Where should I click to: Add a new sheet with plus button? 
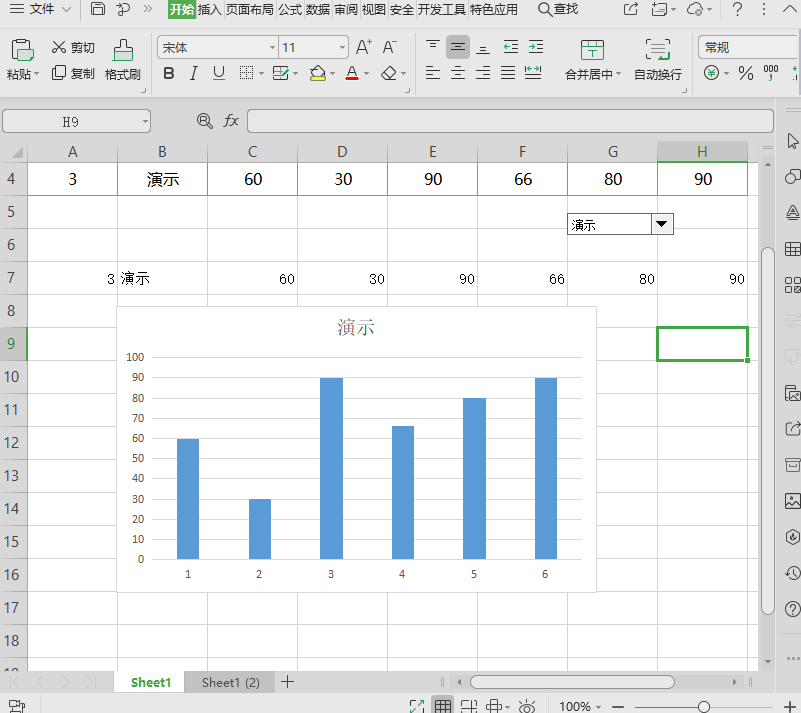[288, 682]
